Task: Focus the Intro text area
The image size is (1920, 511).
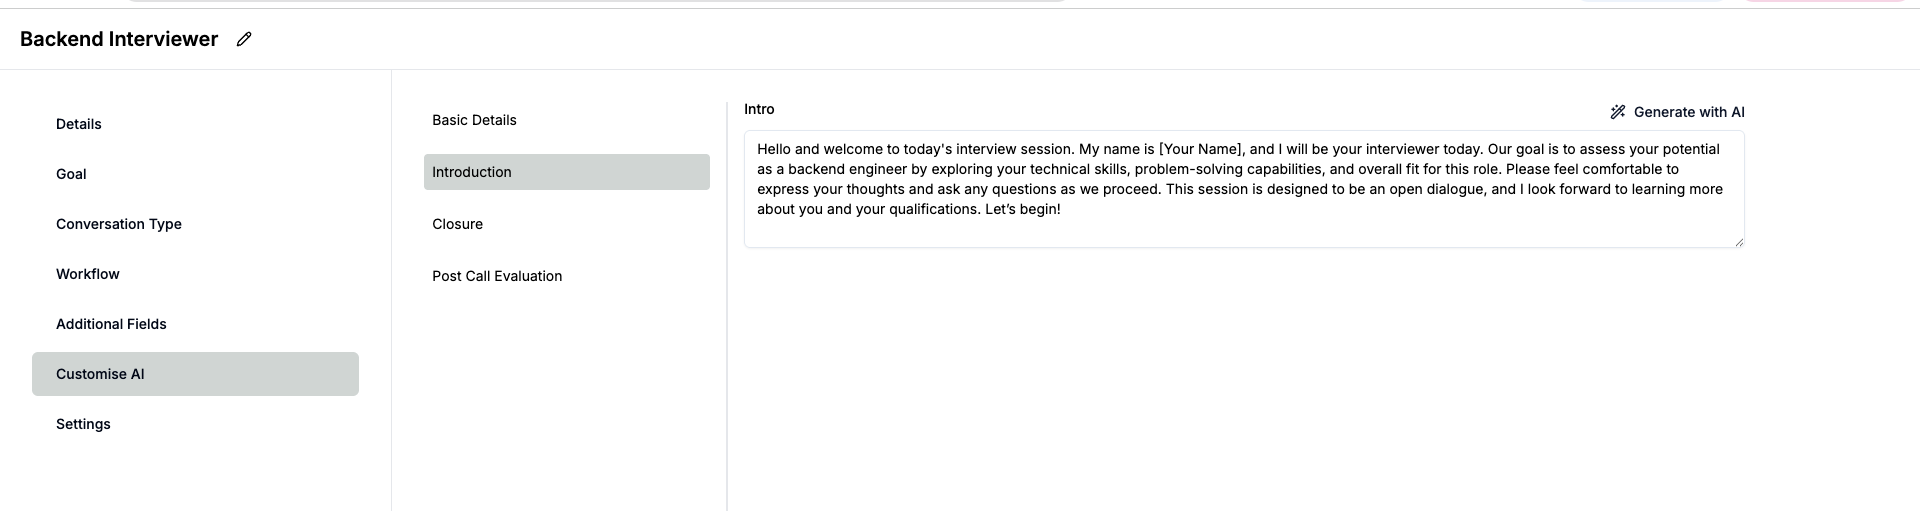Action: [x=1243, y=228]
